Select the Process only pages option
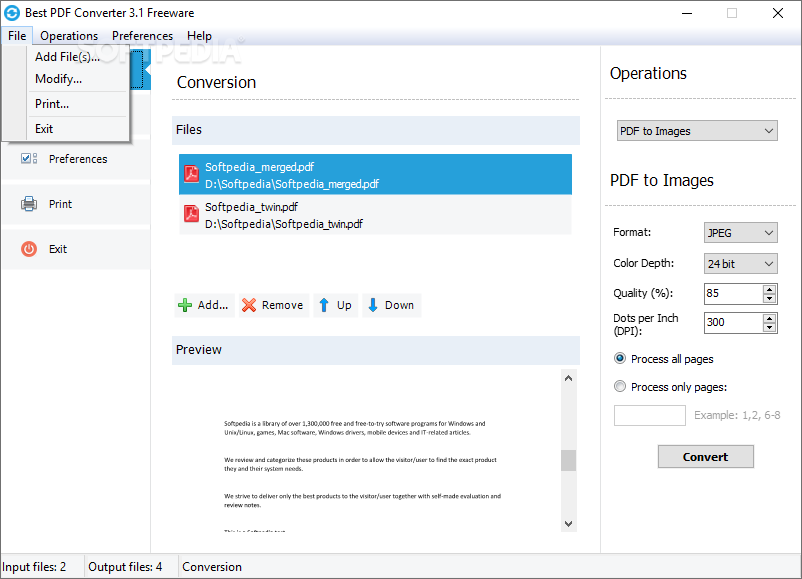This screenshot has width=802, height=579. point(619,386)
